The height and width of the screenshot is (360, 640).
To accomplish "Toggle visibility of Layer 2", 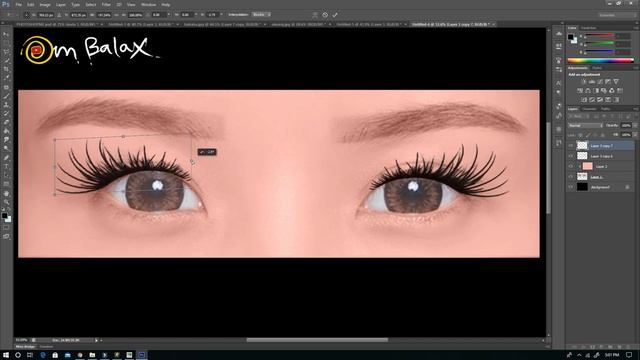I will click(571, 166).
